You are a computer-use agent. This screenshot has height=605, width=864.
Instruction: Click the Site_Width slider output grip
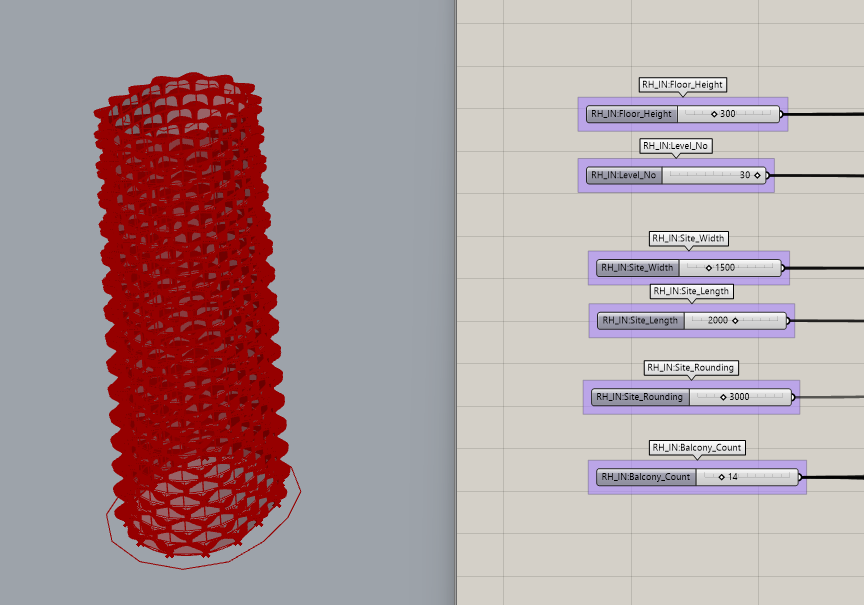pos(783,268)
